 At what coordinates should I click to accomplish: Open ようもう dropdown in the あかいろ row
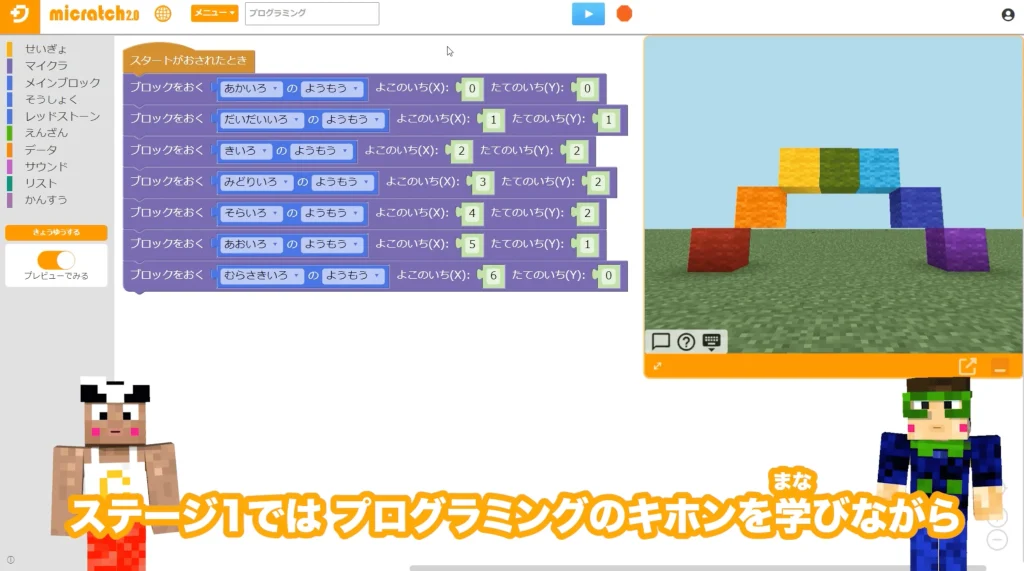tap(332, 88)
